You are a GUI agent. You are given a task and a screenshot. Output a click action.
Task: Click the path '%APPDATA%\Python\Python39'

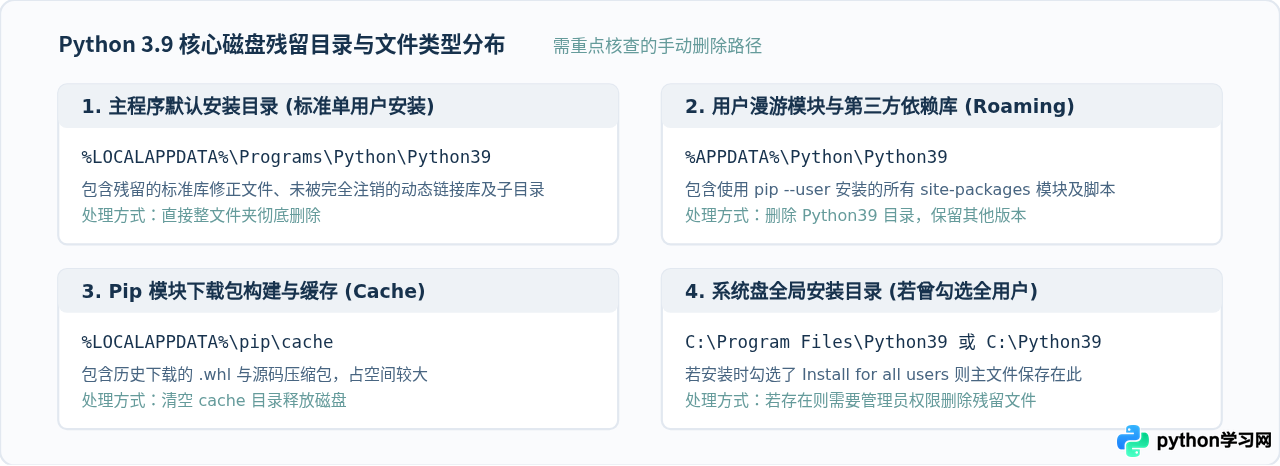point(816,157)
